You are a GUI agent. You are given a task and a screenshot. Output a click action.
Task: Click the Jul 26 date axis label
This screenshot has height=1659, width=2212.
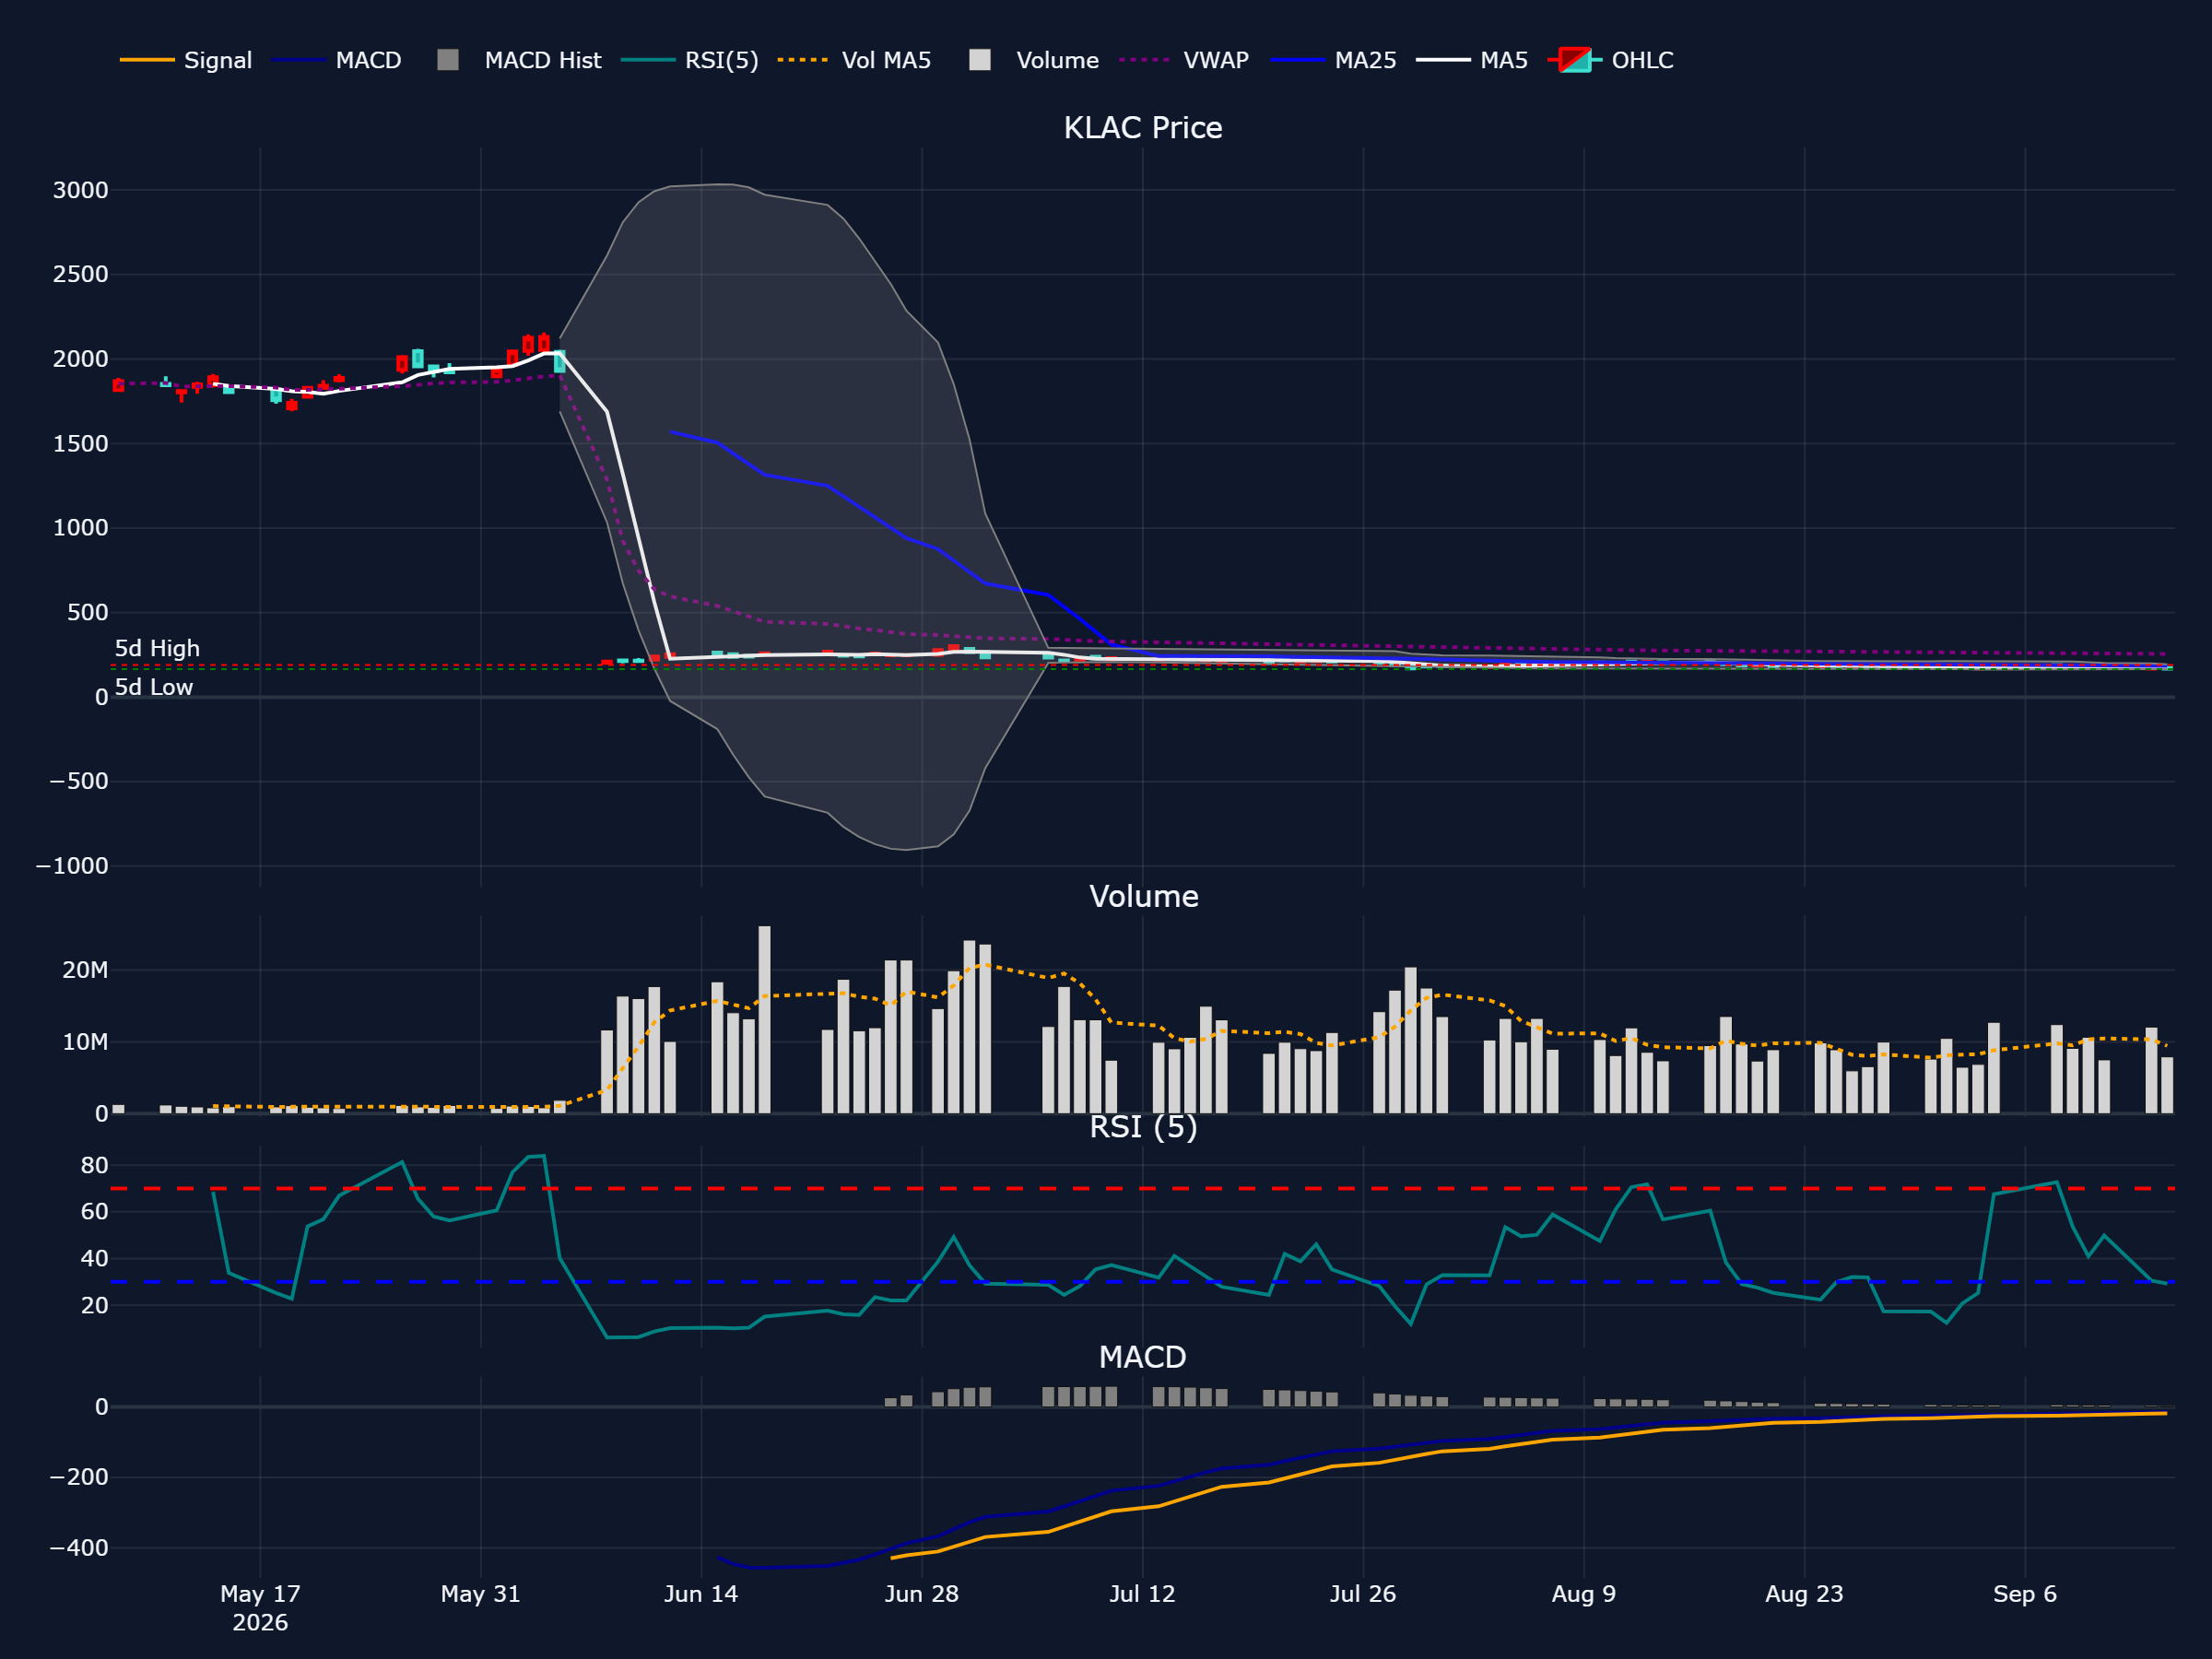(x=1363, y=1594)
